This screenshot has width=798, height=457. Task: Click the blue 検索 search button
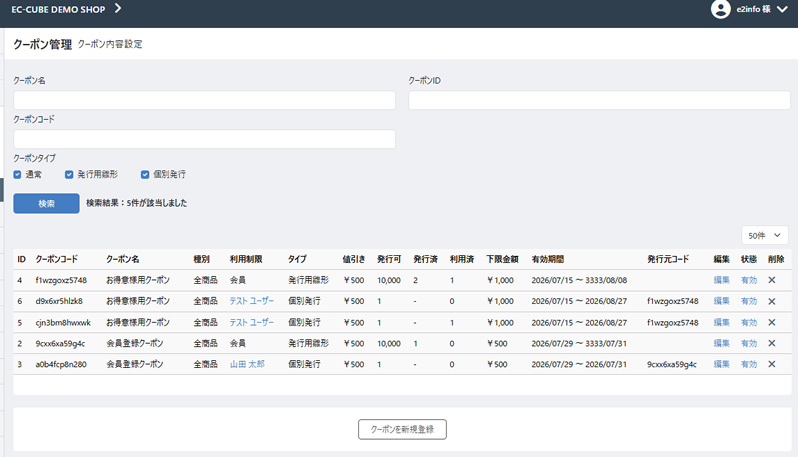click(x=46, y=203)
